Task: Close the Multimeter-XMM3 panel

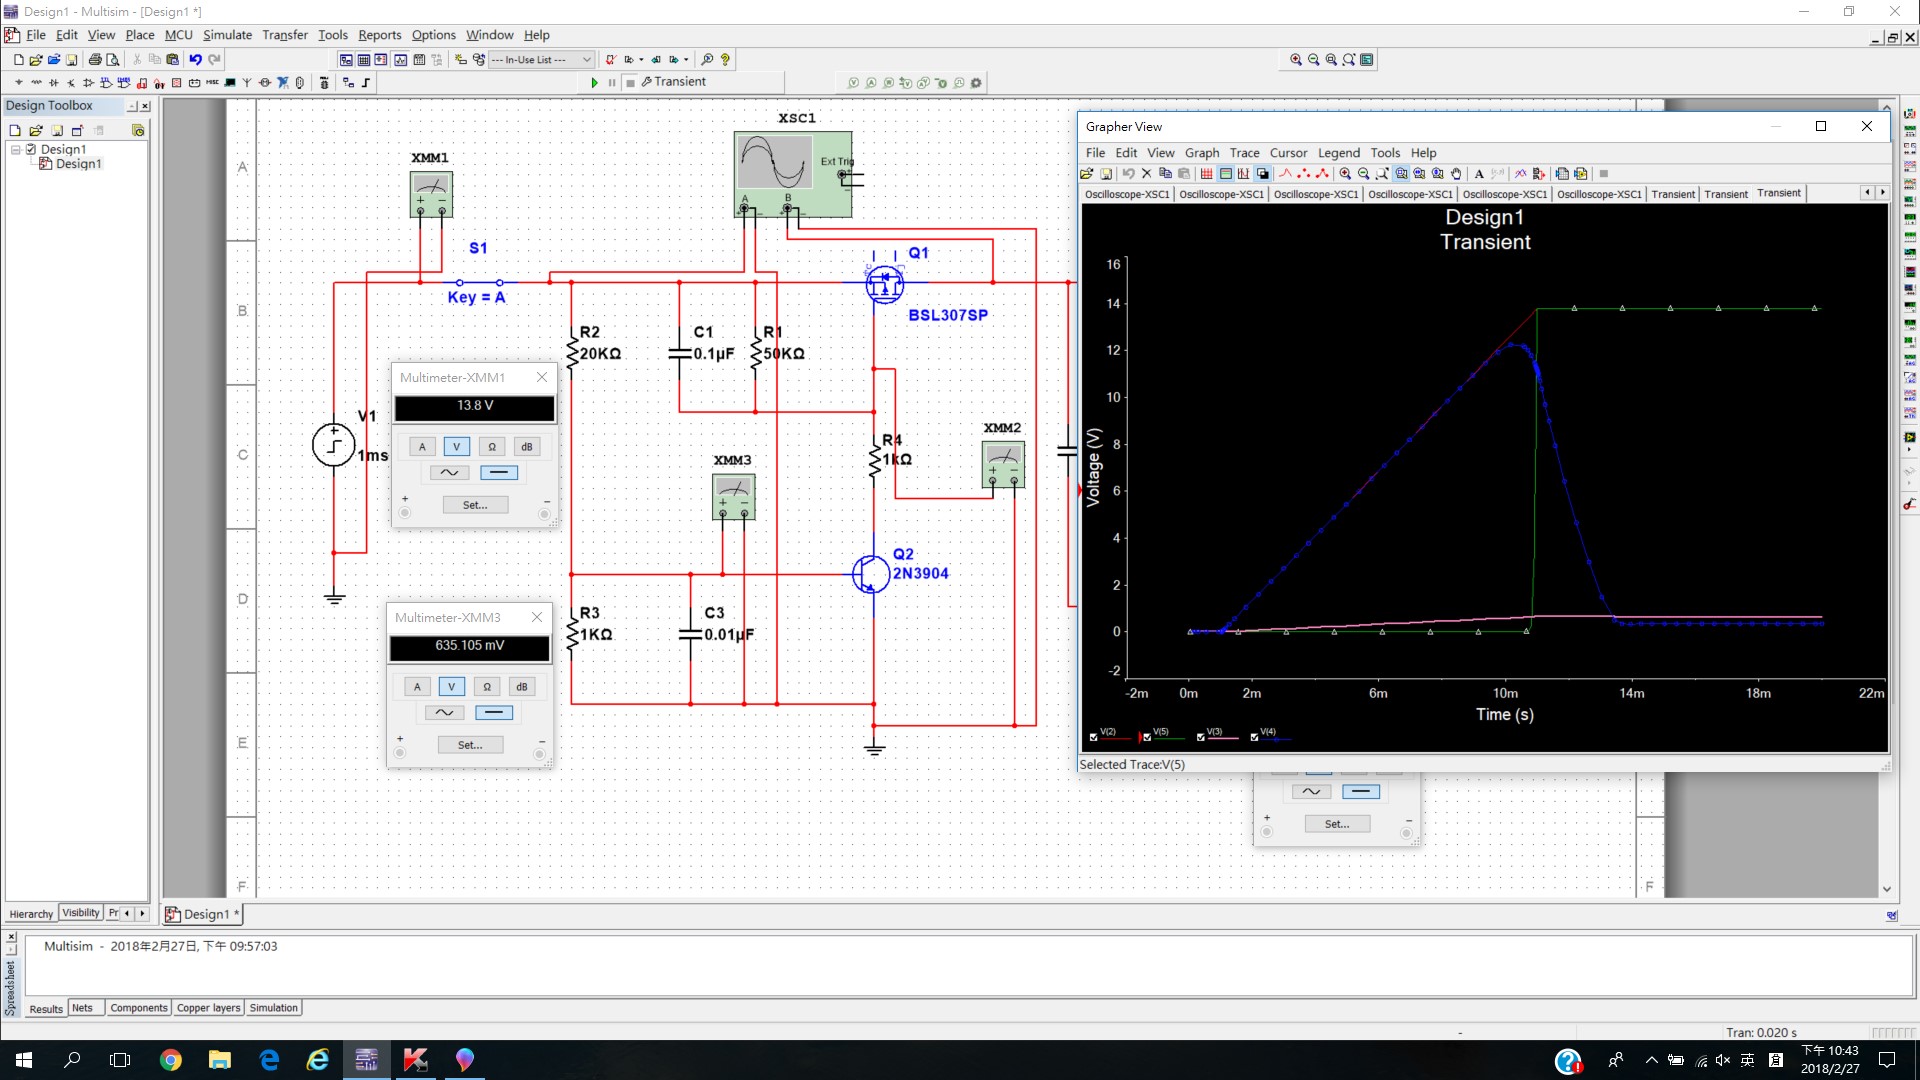Action: [537, 617]
